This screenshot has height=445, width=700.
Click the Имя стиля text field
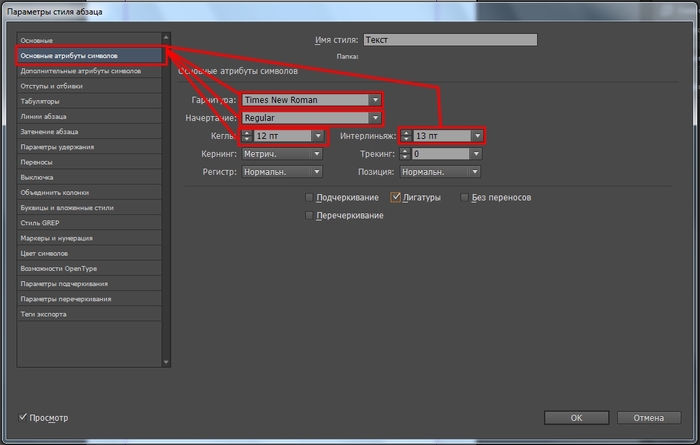pos(450,40)
